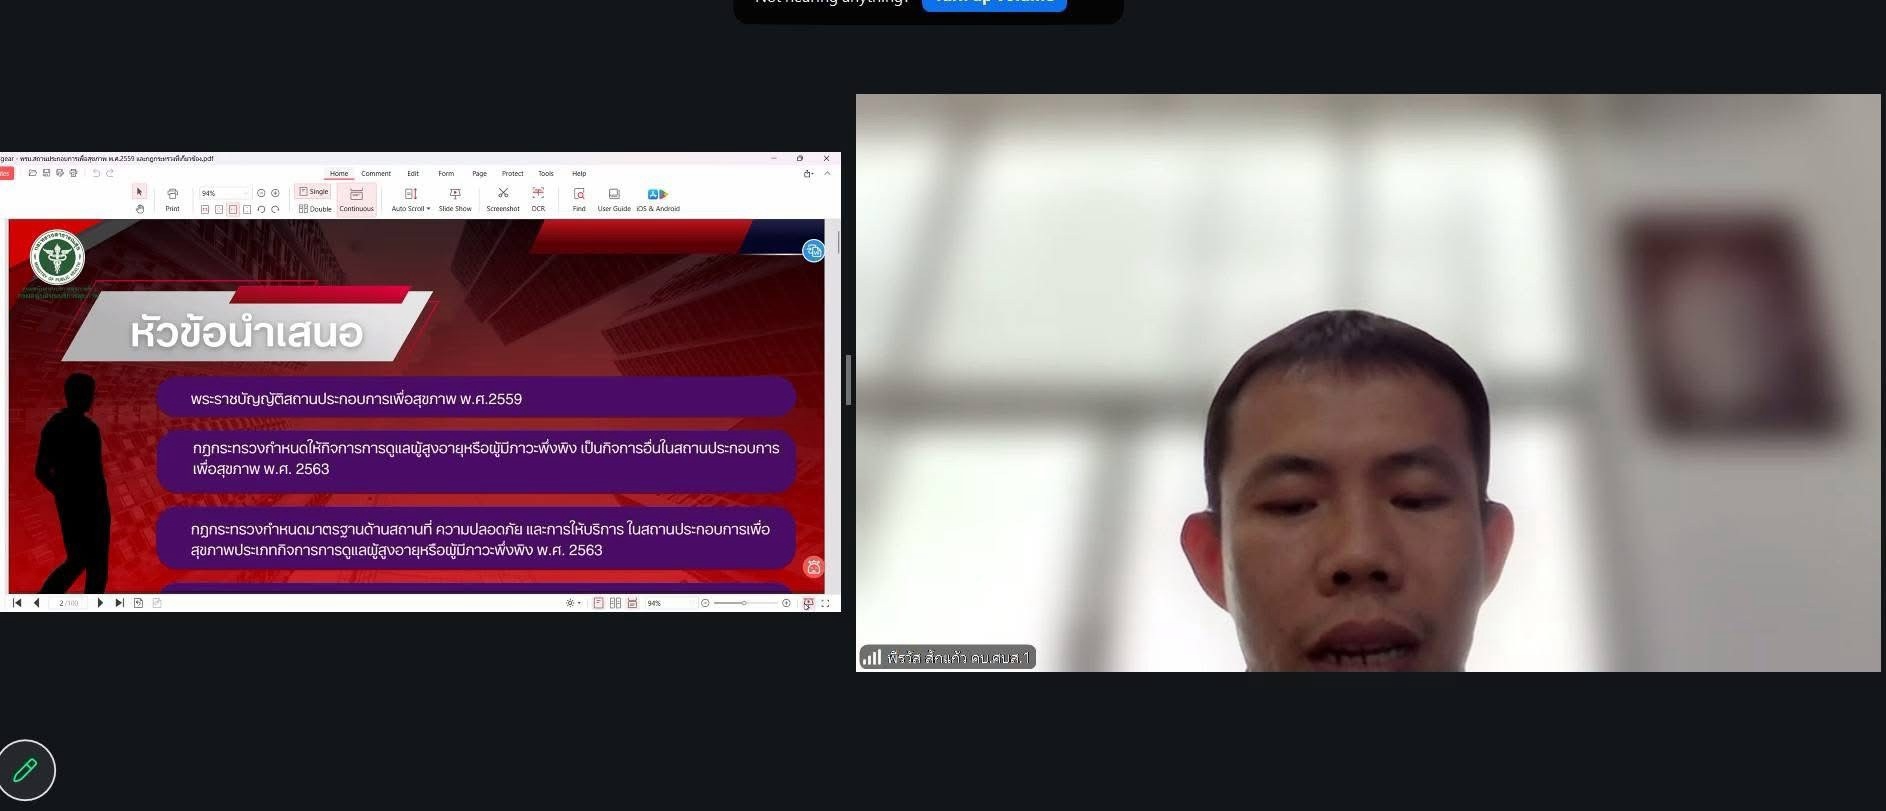1886x811 pixels.
Task: Enable Double page view
Action: [315, 209]
